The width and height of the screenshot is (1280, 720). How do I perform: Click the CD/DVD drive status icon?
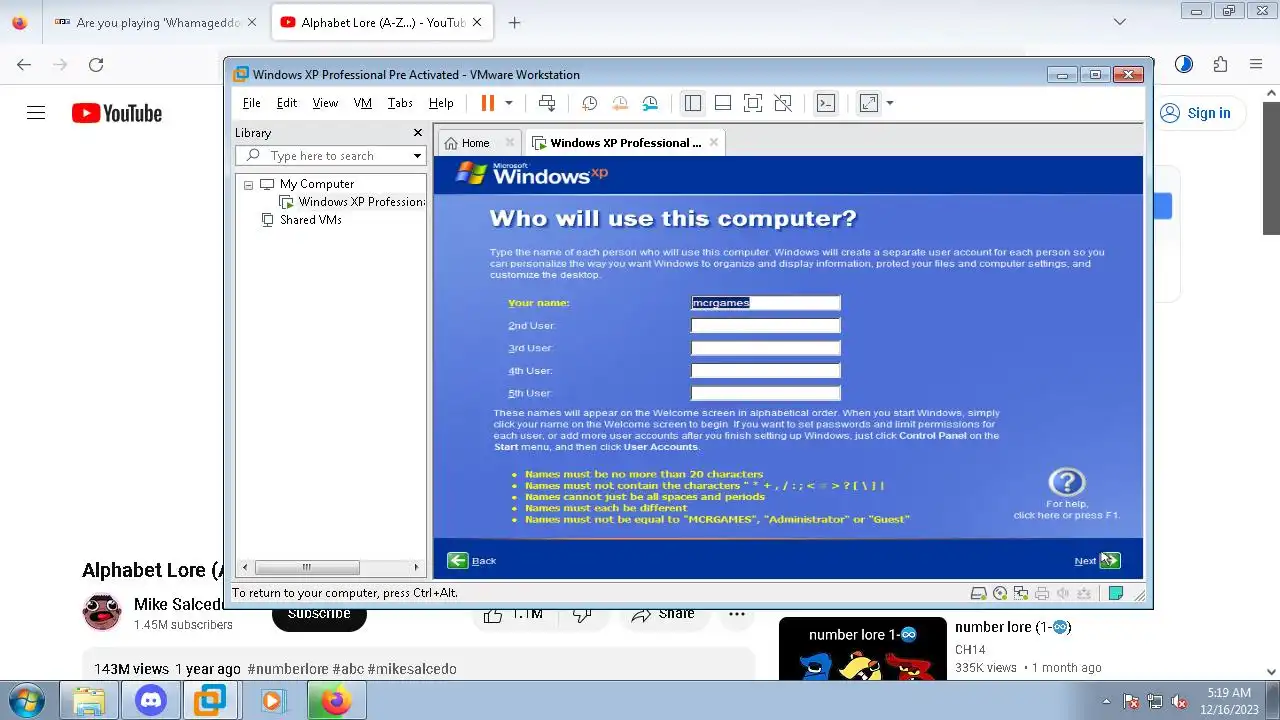[x=1000, y=593]
